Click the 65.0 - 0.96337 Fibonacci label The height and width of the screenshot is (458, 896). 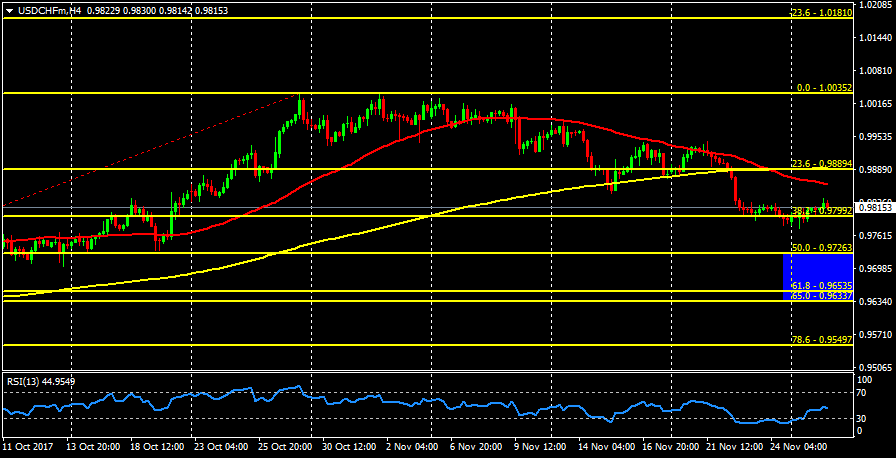(x=821, y=296)
